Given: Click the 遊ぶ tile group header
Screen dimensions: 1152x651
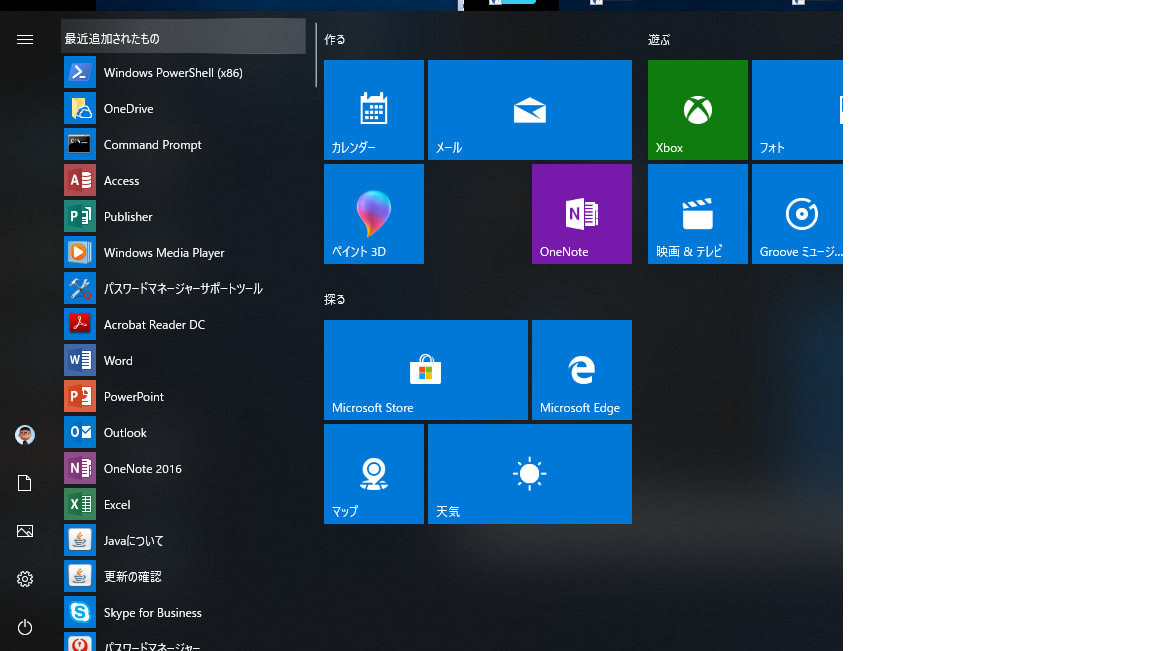Looking at the screenshot, I should [659, 40].
